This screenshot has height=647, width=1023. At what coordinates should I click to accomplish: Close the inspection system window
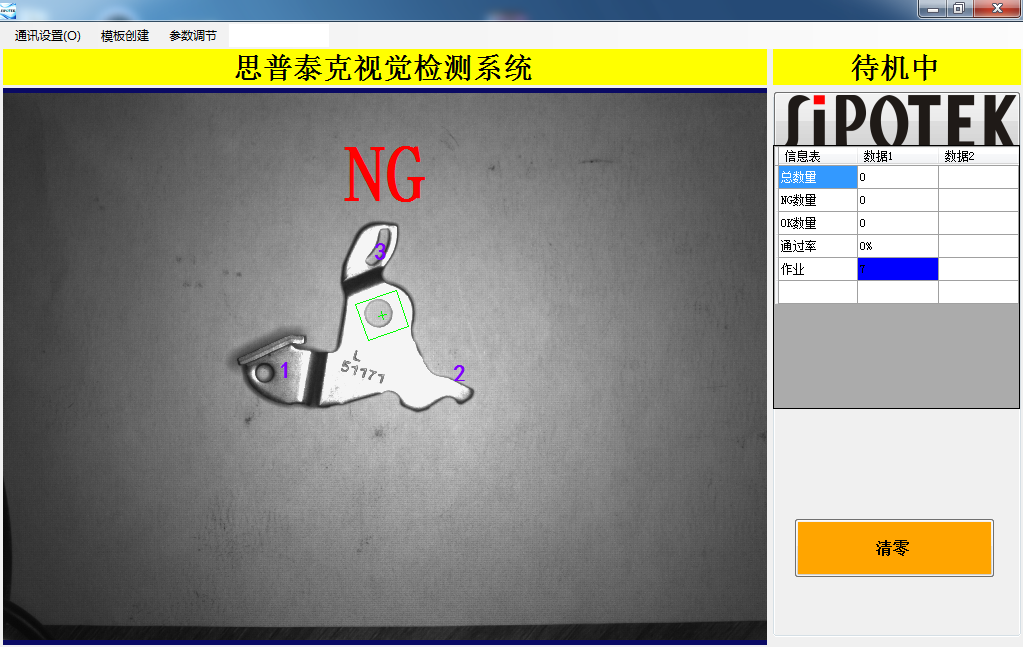997,8
